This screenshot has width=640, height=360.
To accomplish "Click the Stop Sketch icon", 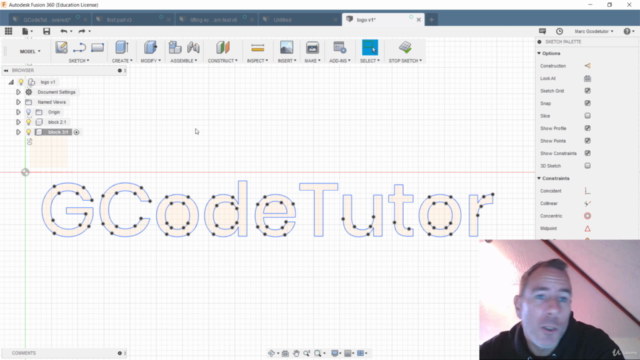I will [x=405, y=47].
